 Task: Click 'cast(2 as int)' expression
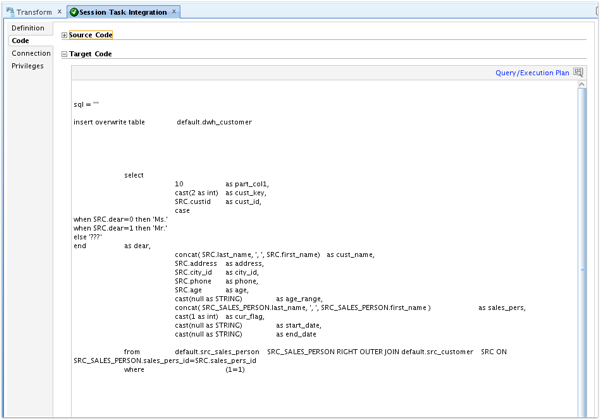196,193
